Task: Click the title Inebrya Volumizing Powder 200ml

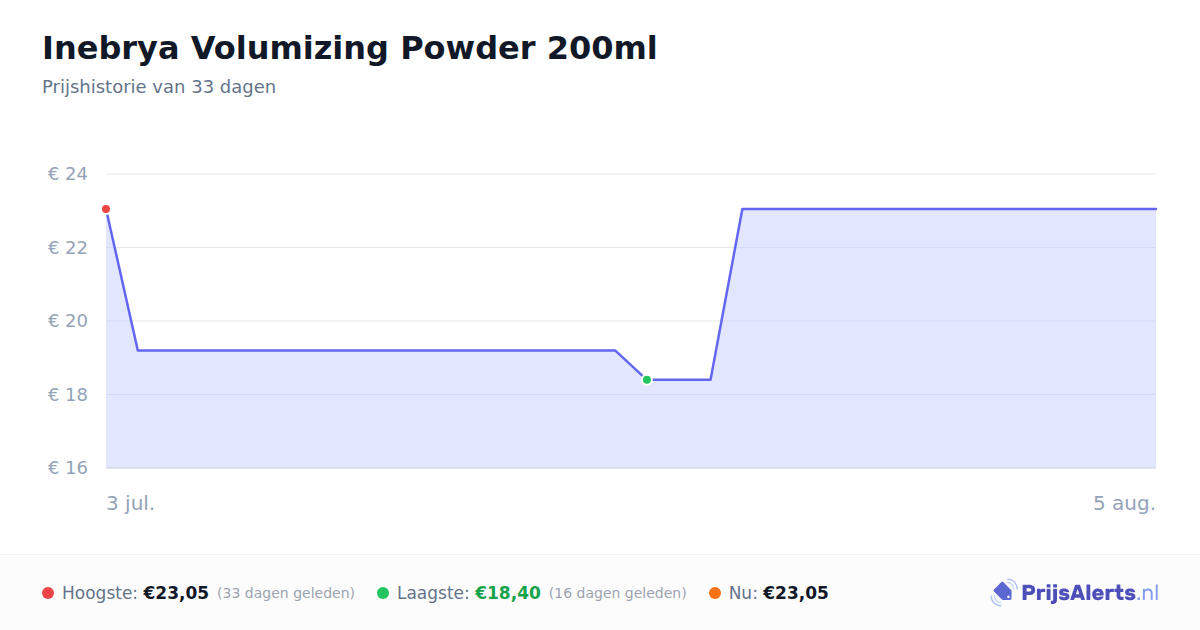Action: point(350,48)
